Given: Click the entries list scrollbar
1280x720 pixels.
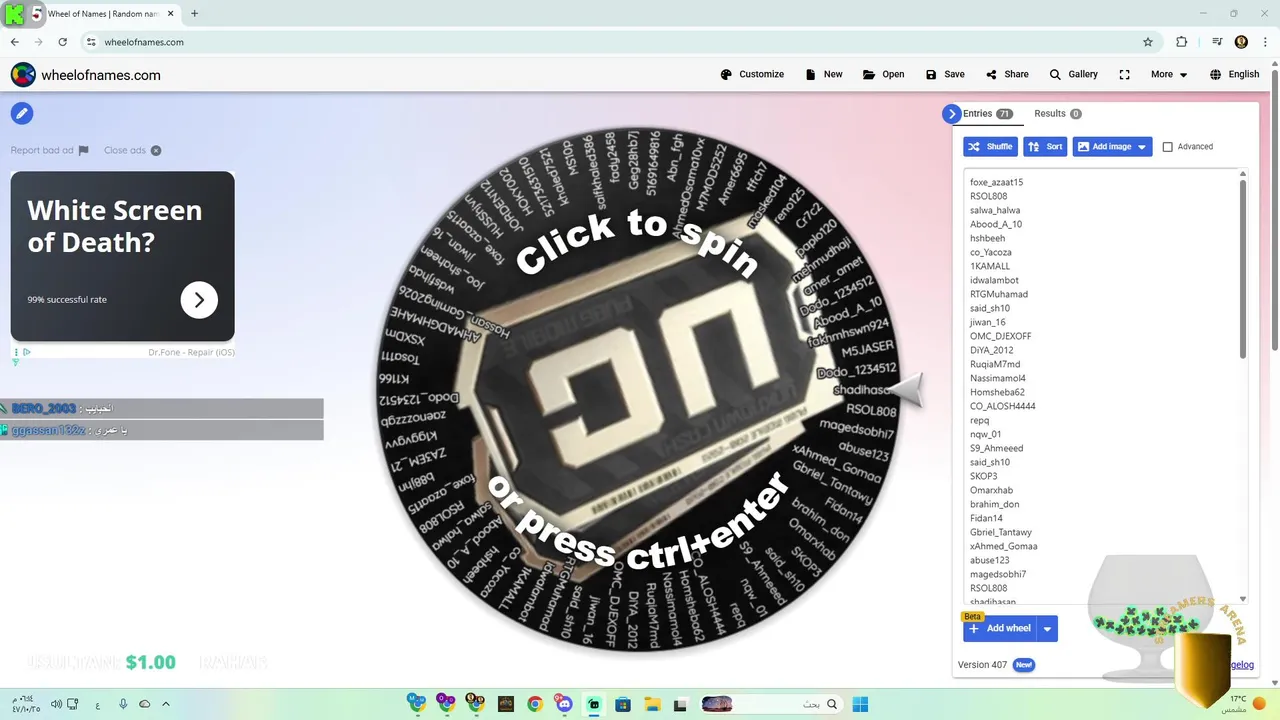Looking at the screenshot, I should pos(1243,268).
